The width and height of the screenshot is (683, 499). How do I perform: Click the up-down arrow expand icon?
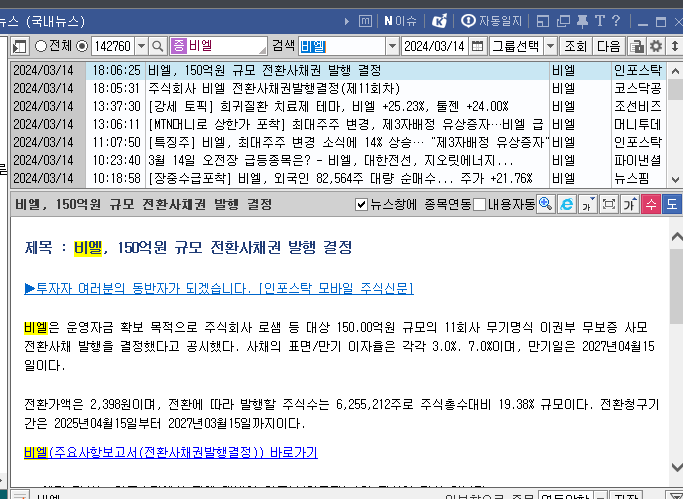point(675,46)
